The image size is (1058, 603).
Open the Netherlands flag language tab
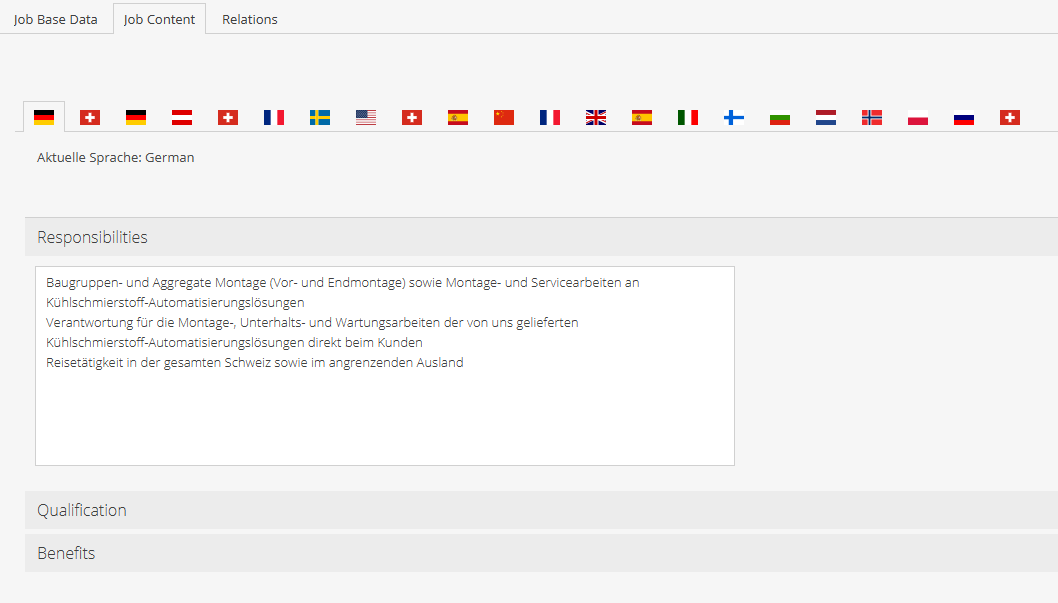coord(826,118)
